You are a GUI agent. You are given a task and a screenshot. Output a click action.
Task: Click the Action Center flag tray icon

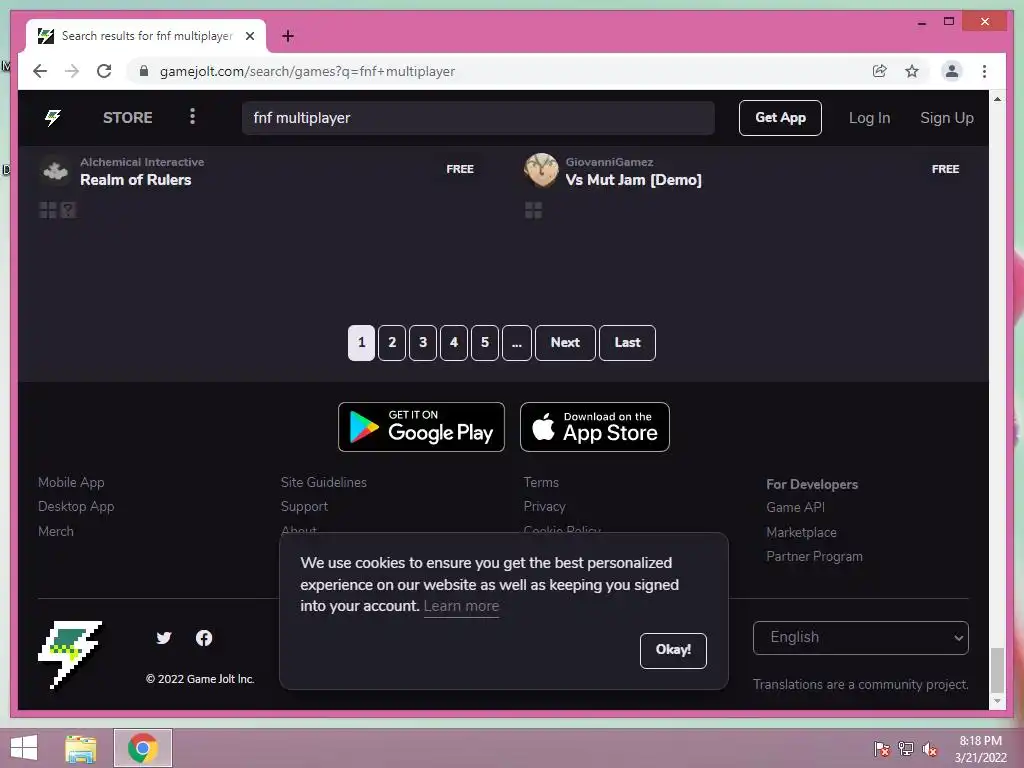click(882, 749)
